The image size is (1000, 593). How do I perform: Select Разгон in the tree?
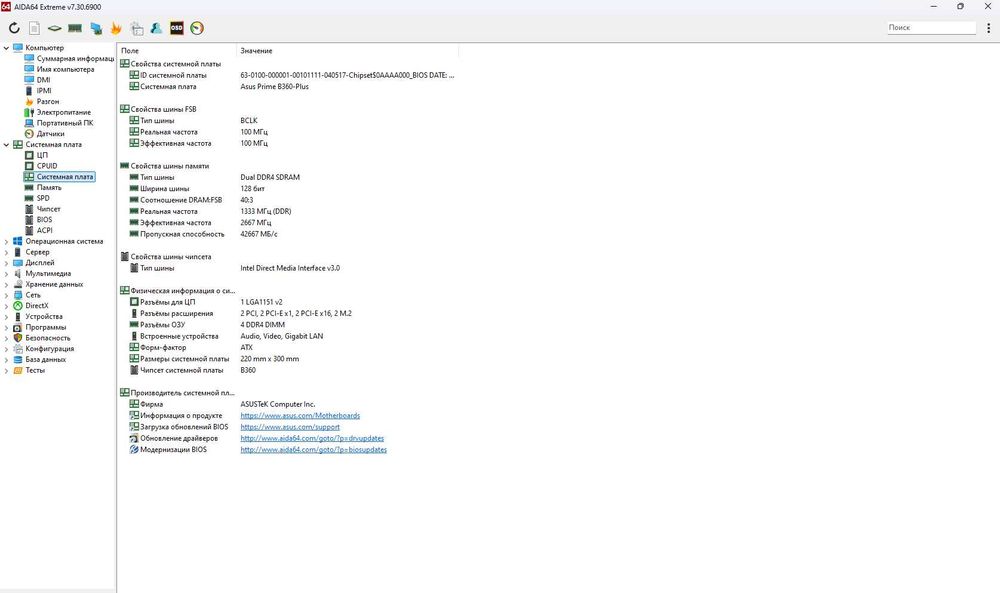[x=48, y=101]
